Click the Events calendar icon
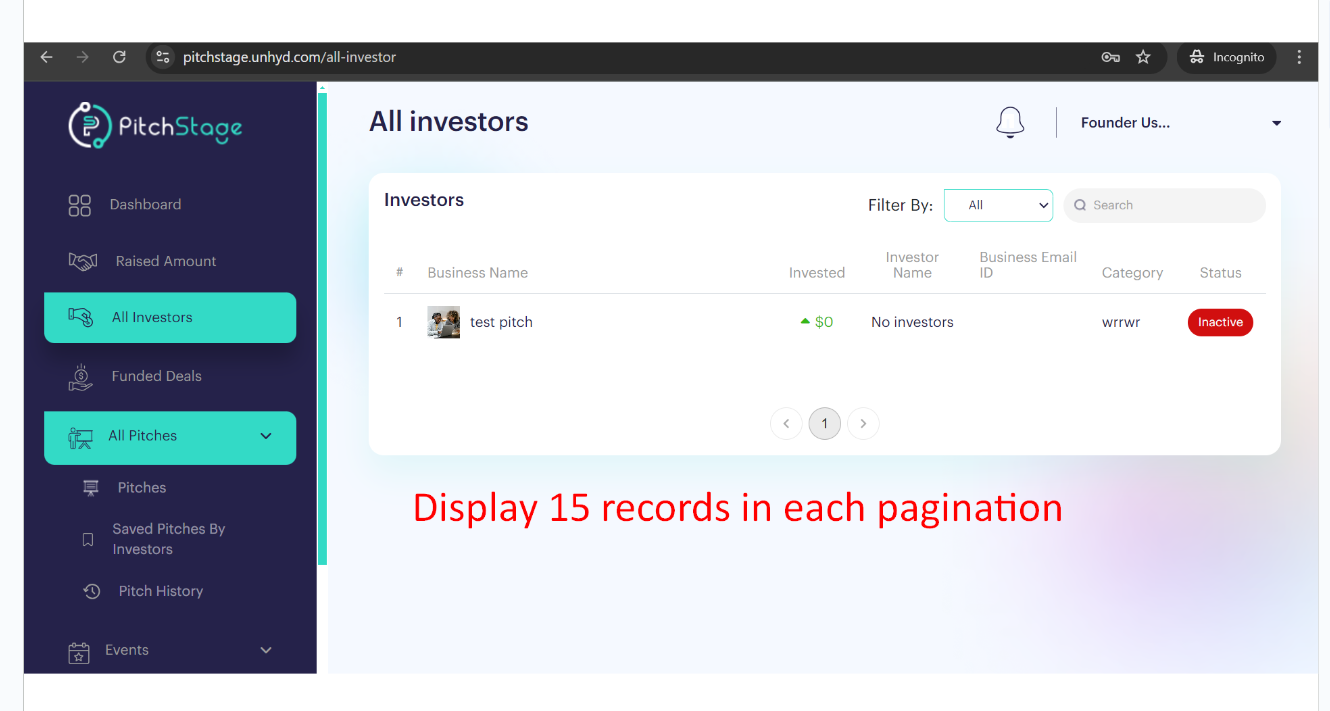1330x711 pixels. [78, 652]
